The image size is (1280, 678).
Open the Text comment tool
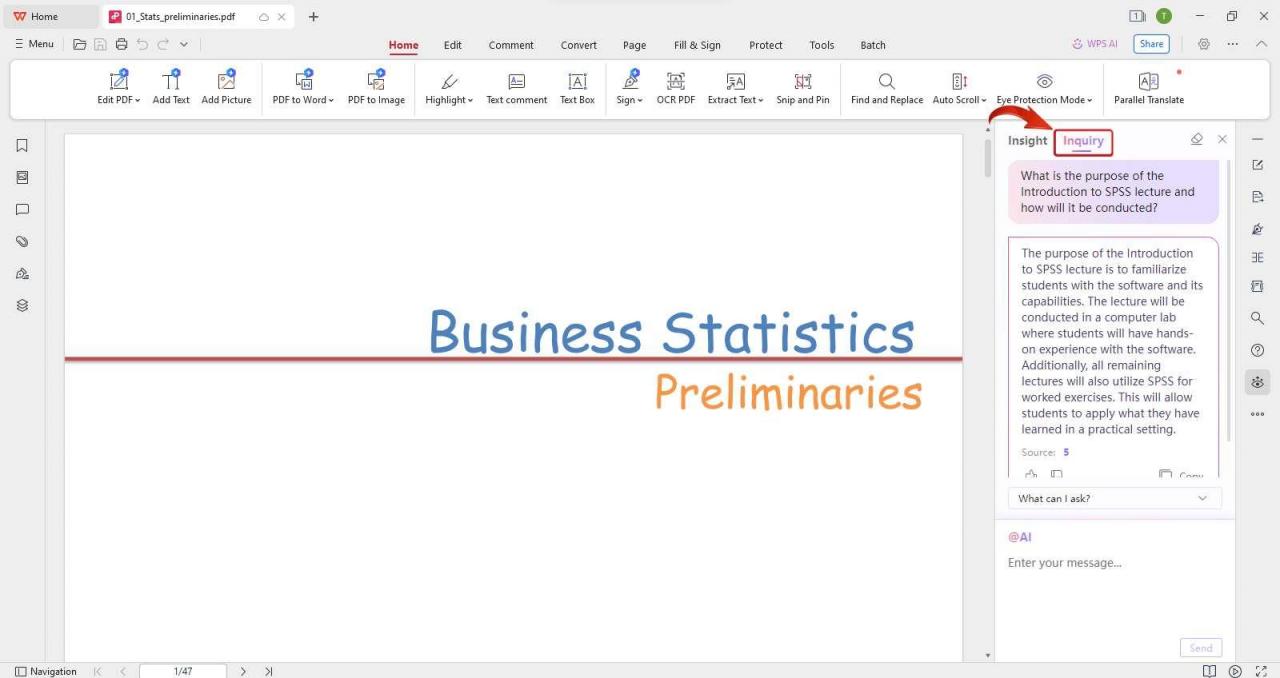pyautogui.click(x=516, y=88)
